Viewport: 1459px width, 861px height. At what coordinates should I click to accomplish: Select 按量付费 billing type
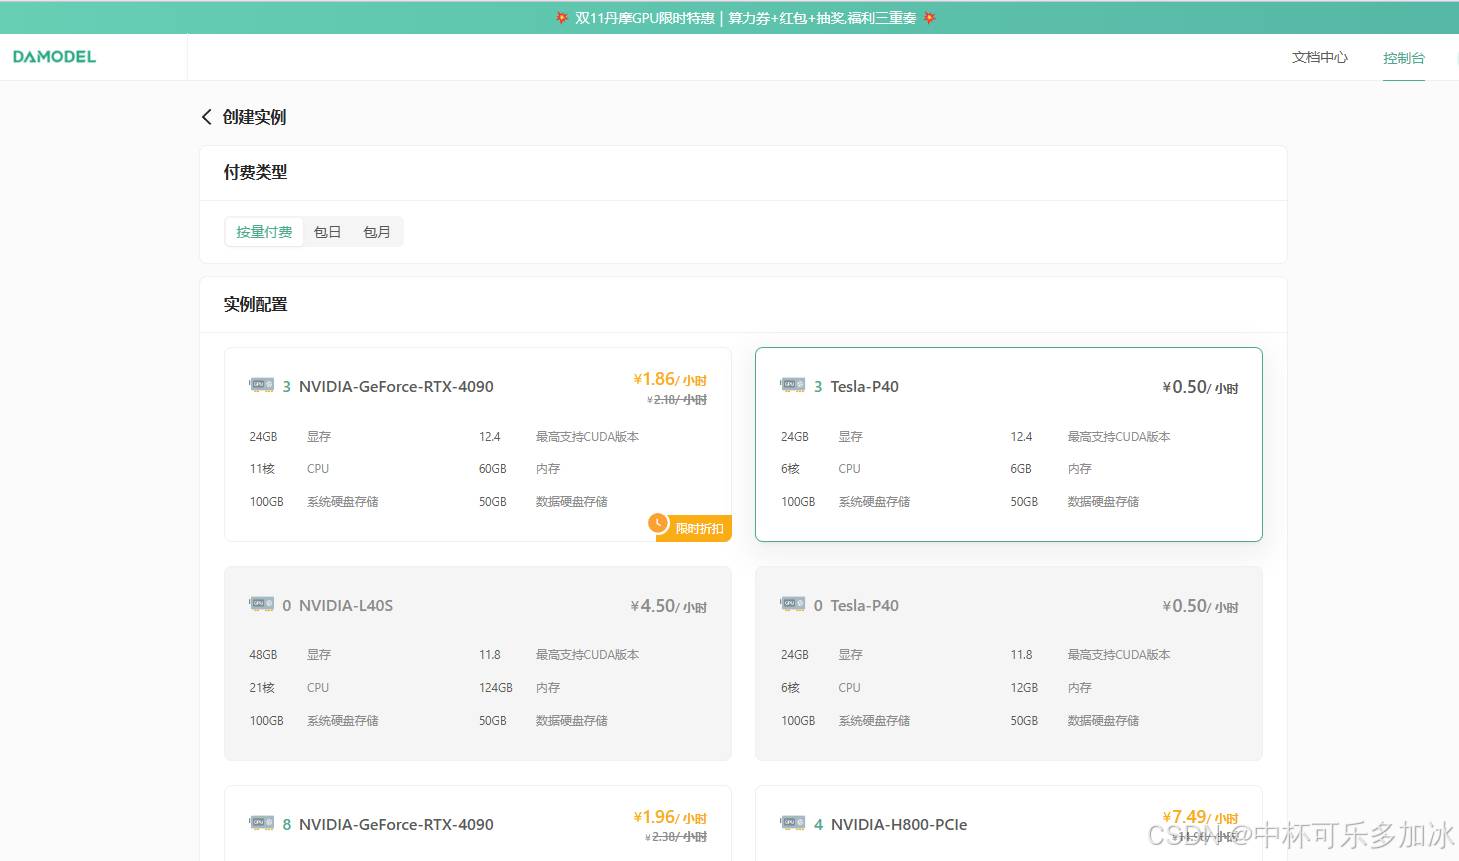click(x=264, y=232)
